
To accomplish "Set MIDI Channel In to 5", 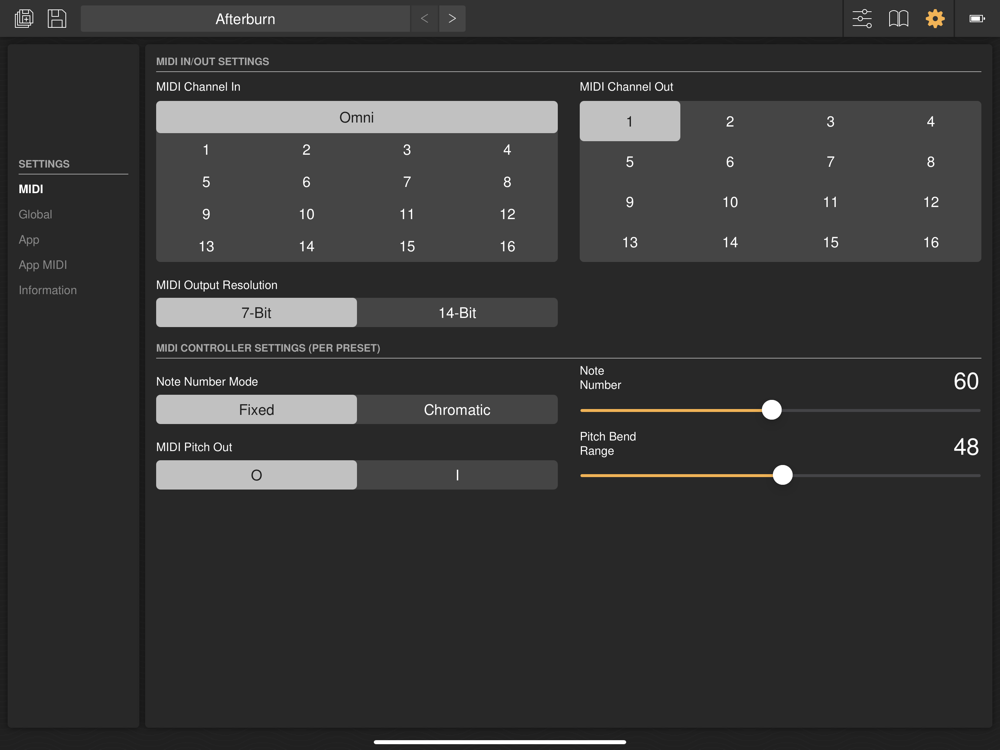I will click(206, 182).
